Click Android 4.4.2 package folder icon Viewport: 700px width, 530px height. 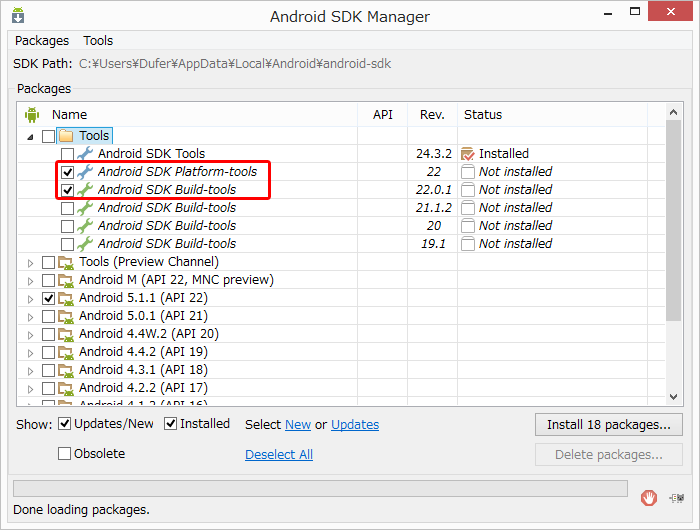(66, 352)
